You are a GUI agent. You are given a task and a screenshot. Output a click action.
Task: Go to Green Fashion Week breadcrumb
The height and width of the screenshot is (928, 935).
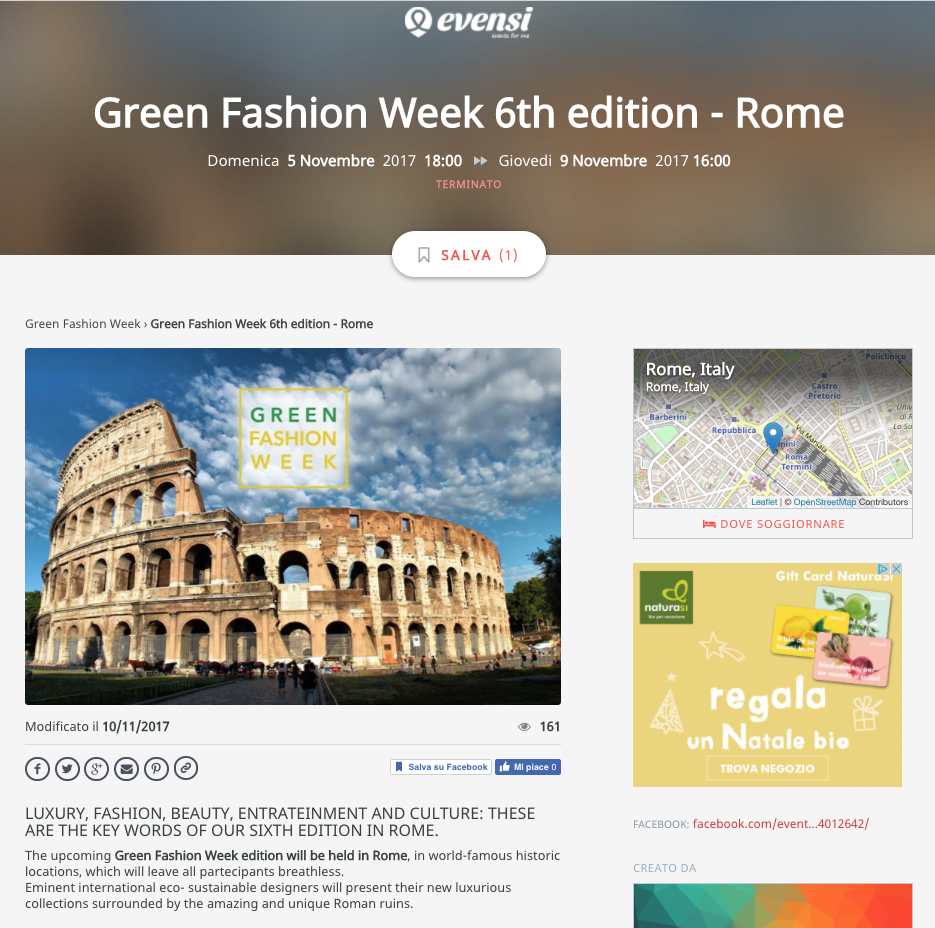click(x=82, y=324)
